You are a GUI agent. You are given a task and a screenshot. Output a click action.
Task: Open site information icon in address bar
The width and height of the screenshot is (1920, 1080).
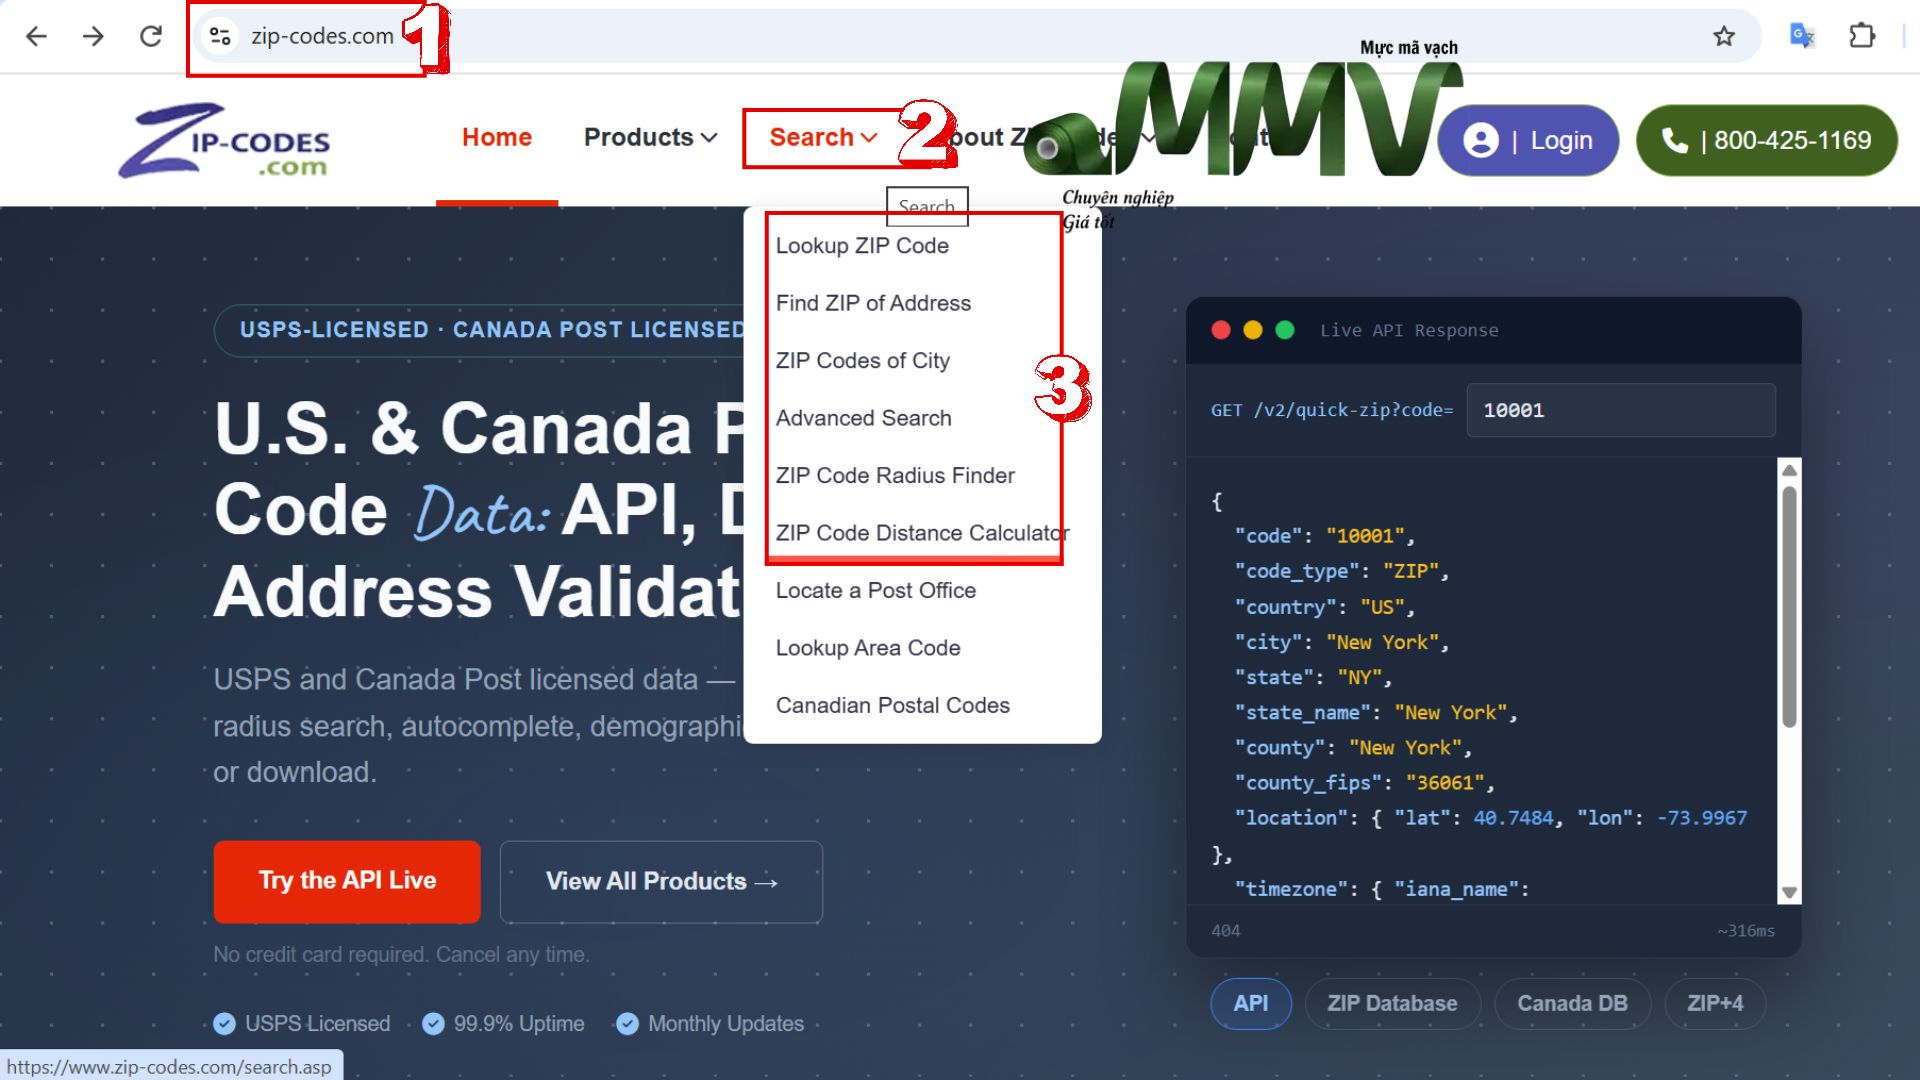(220, 37)
